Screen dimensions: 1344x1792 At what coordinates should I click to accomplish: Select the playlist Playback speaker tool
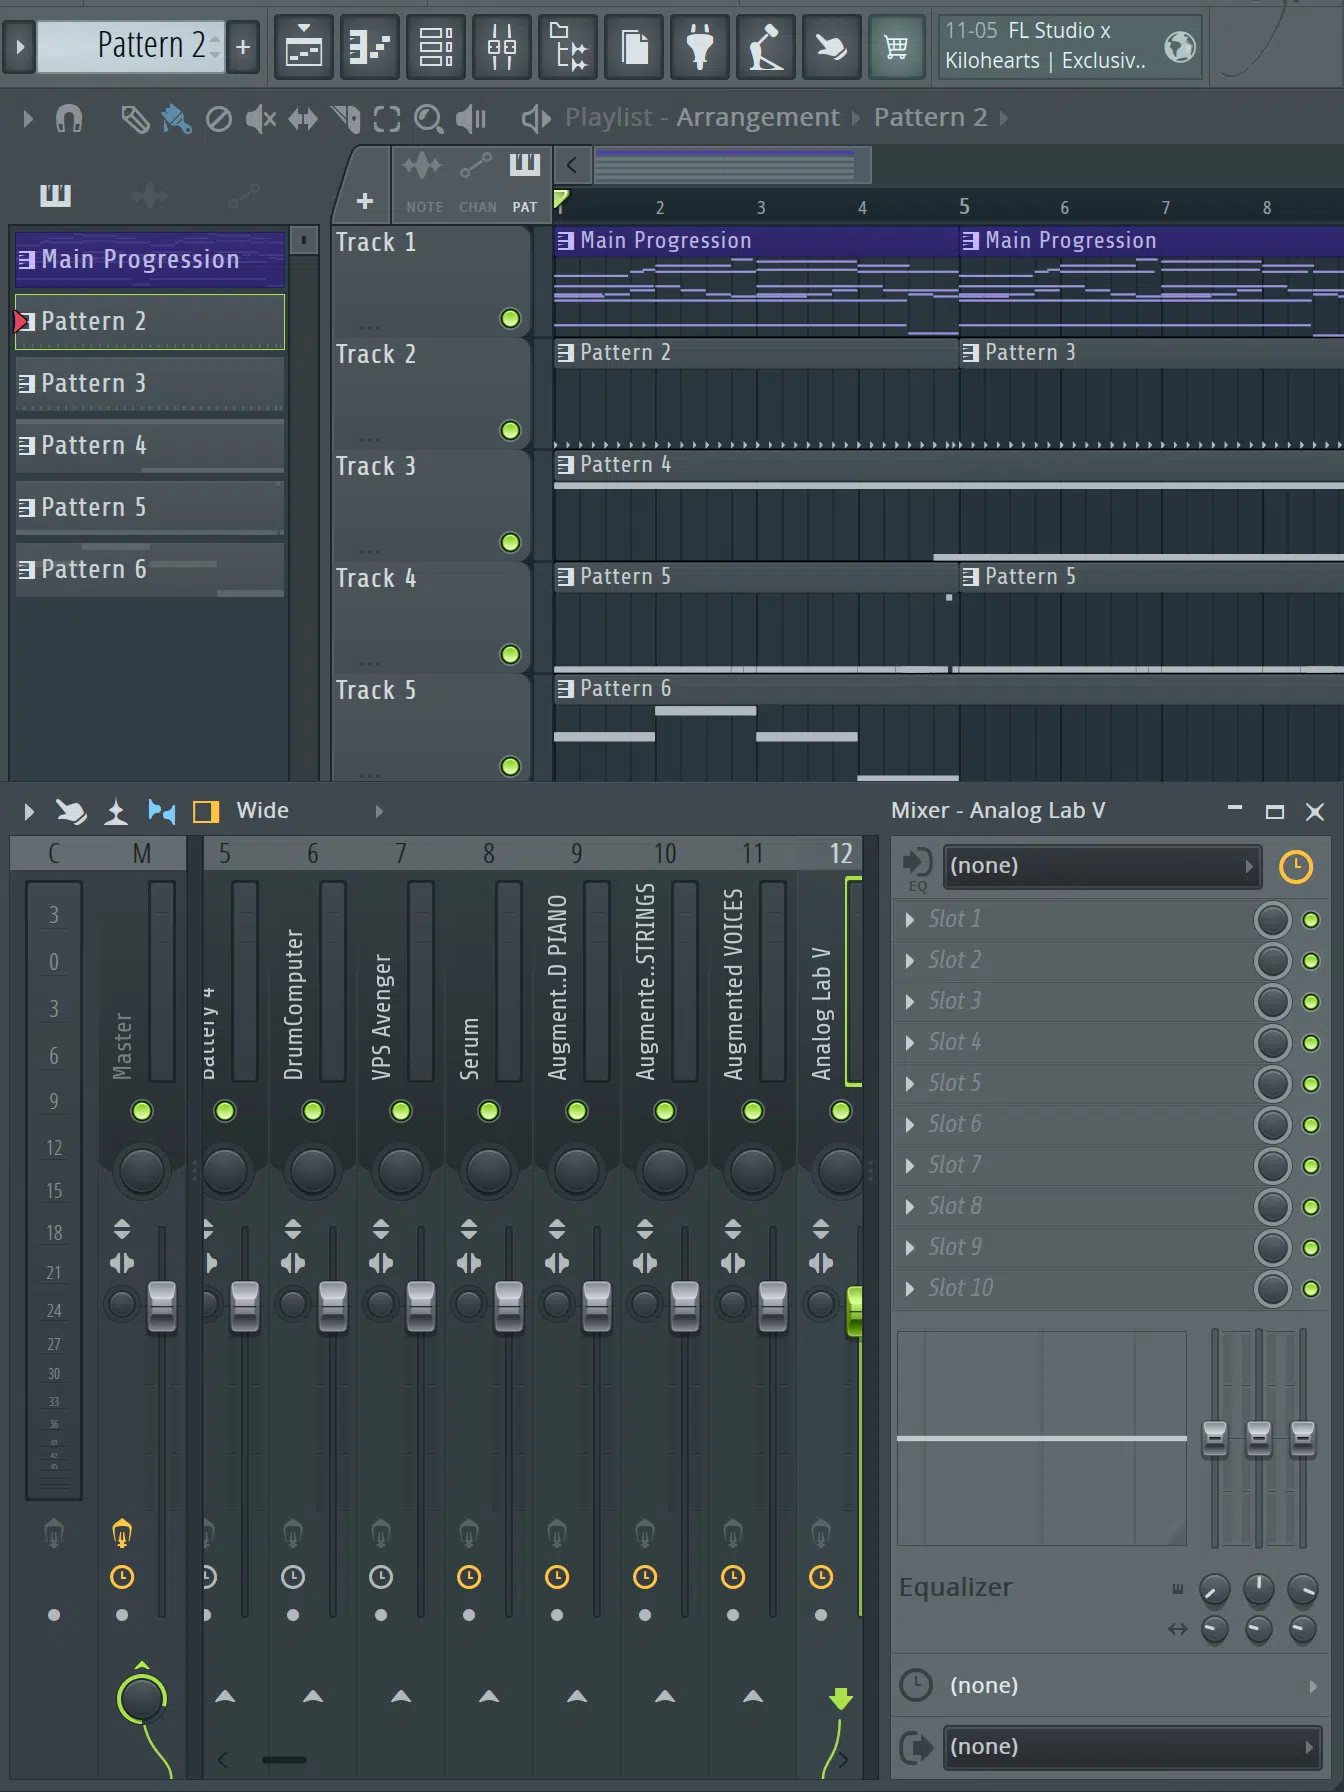pos(471,119)
